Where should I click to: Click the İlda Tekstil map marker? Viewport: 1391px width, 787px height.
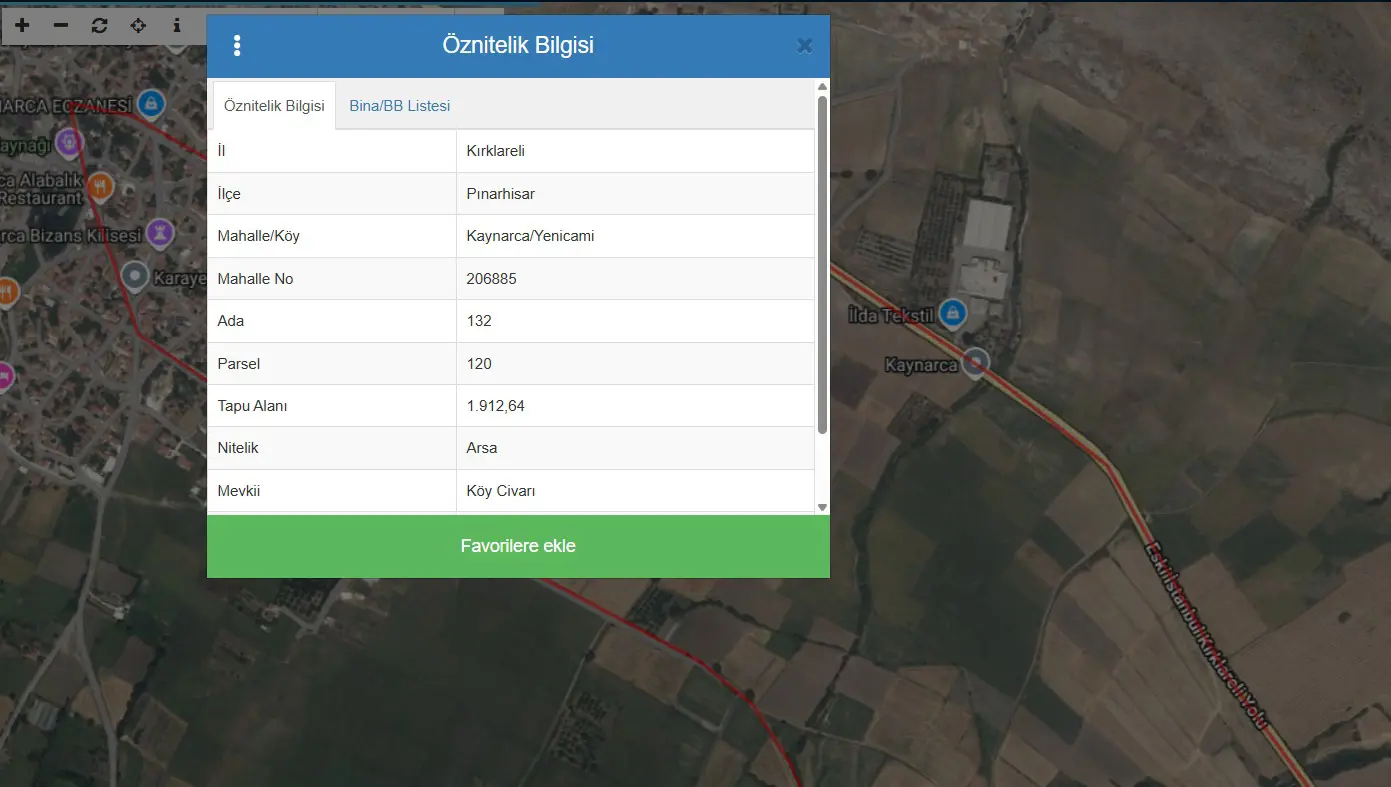pyautogui.click(x=953, y=313)
